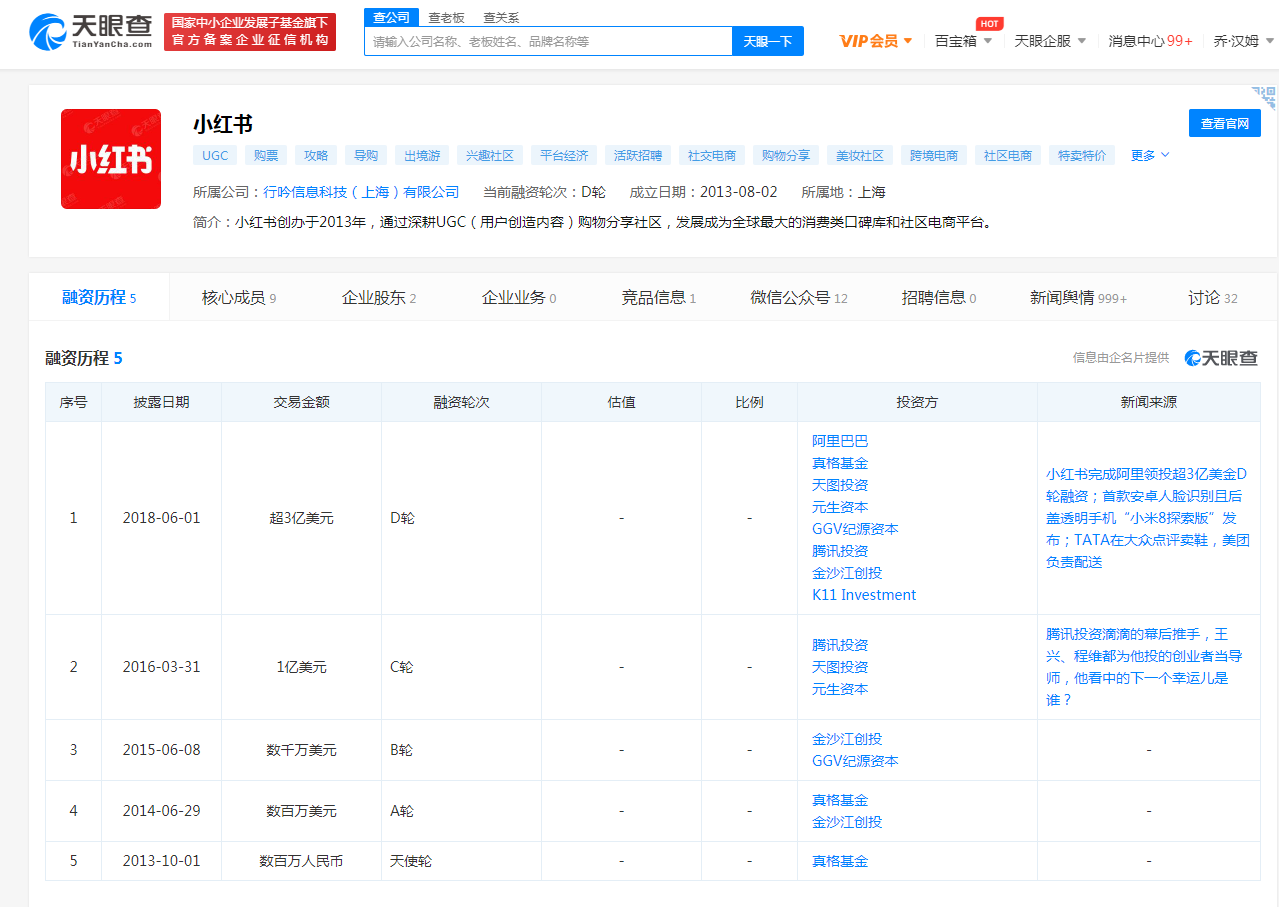
Task: Click the 攻略 tag
Action: 316,155
